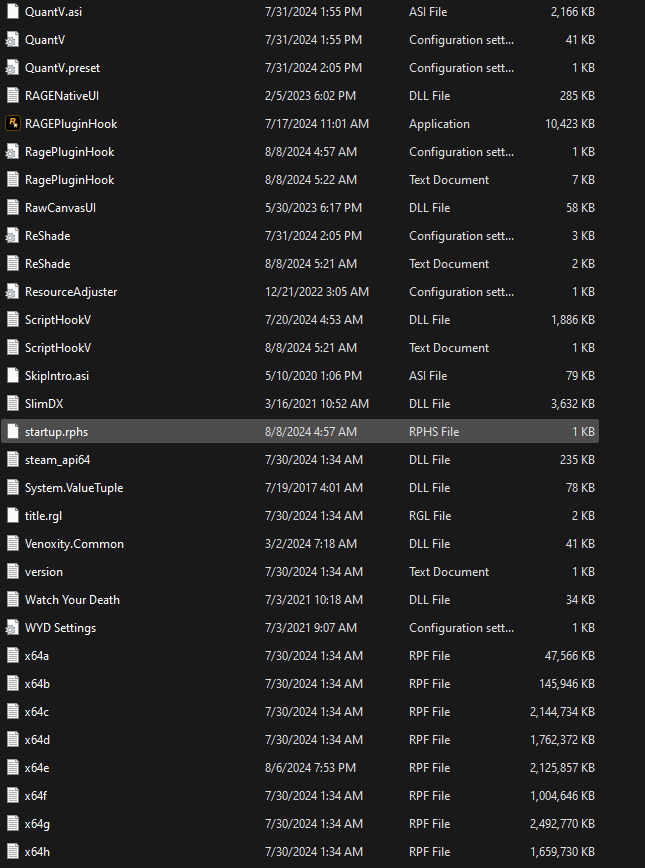Select the System.ValueTuple file name
This screenshot has height=868, width=645.
pos(74,488)
